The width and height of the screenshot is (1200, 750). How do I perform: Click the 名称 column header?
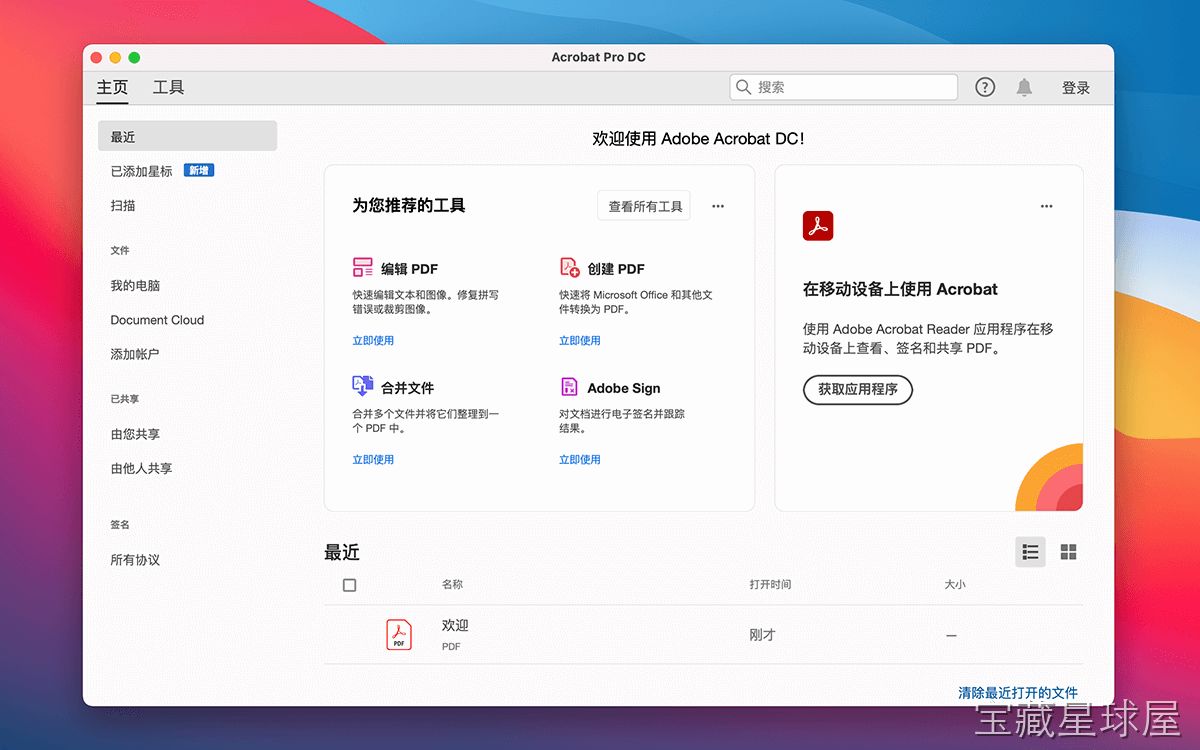point(452,584)
